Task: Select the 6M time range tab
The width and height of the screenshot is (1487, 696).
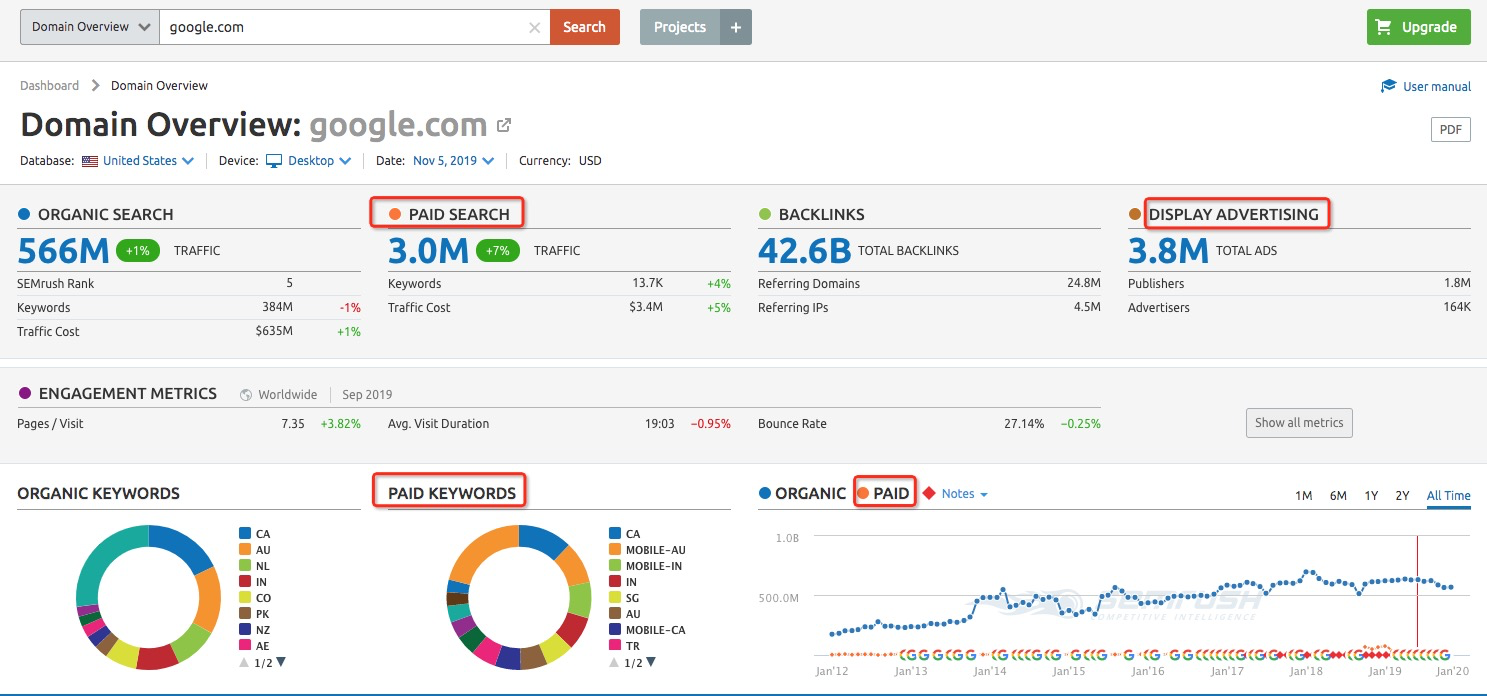Action: (1338, 496)
